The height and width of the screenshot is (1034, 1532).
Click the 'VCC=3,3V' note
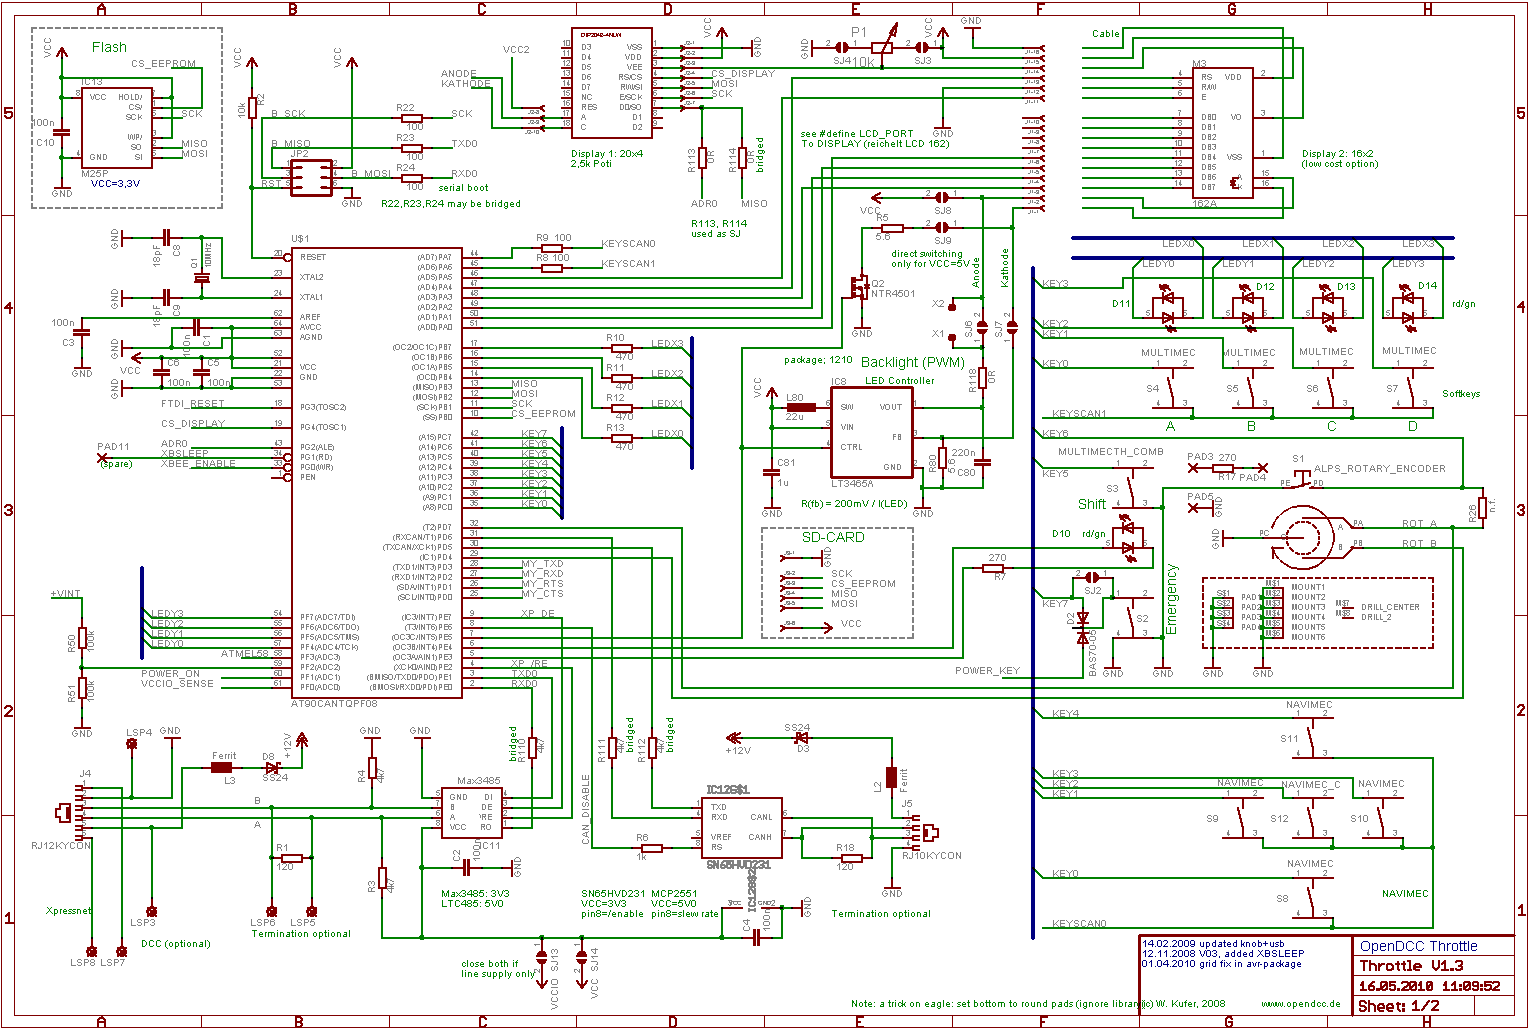(x=115, y=184)
